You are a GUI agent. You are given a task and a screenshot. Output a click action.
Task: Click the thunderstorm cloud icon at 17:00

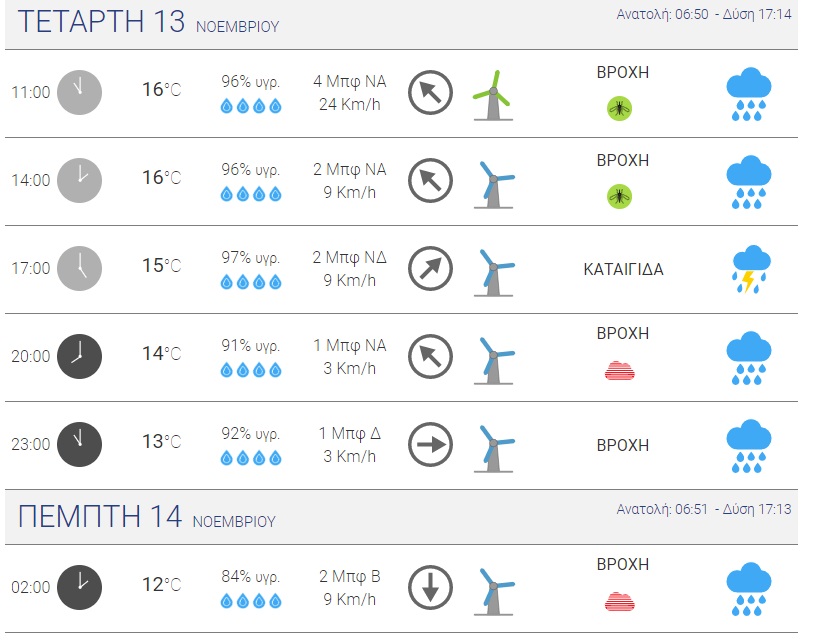point(748,270)
